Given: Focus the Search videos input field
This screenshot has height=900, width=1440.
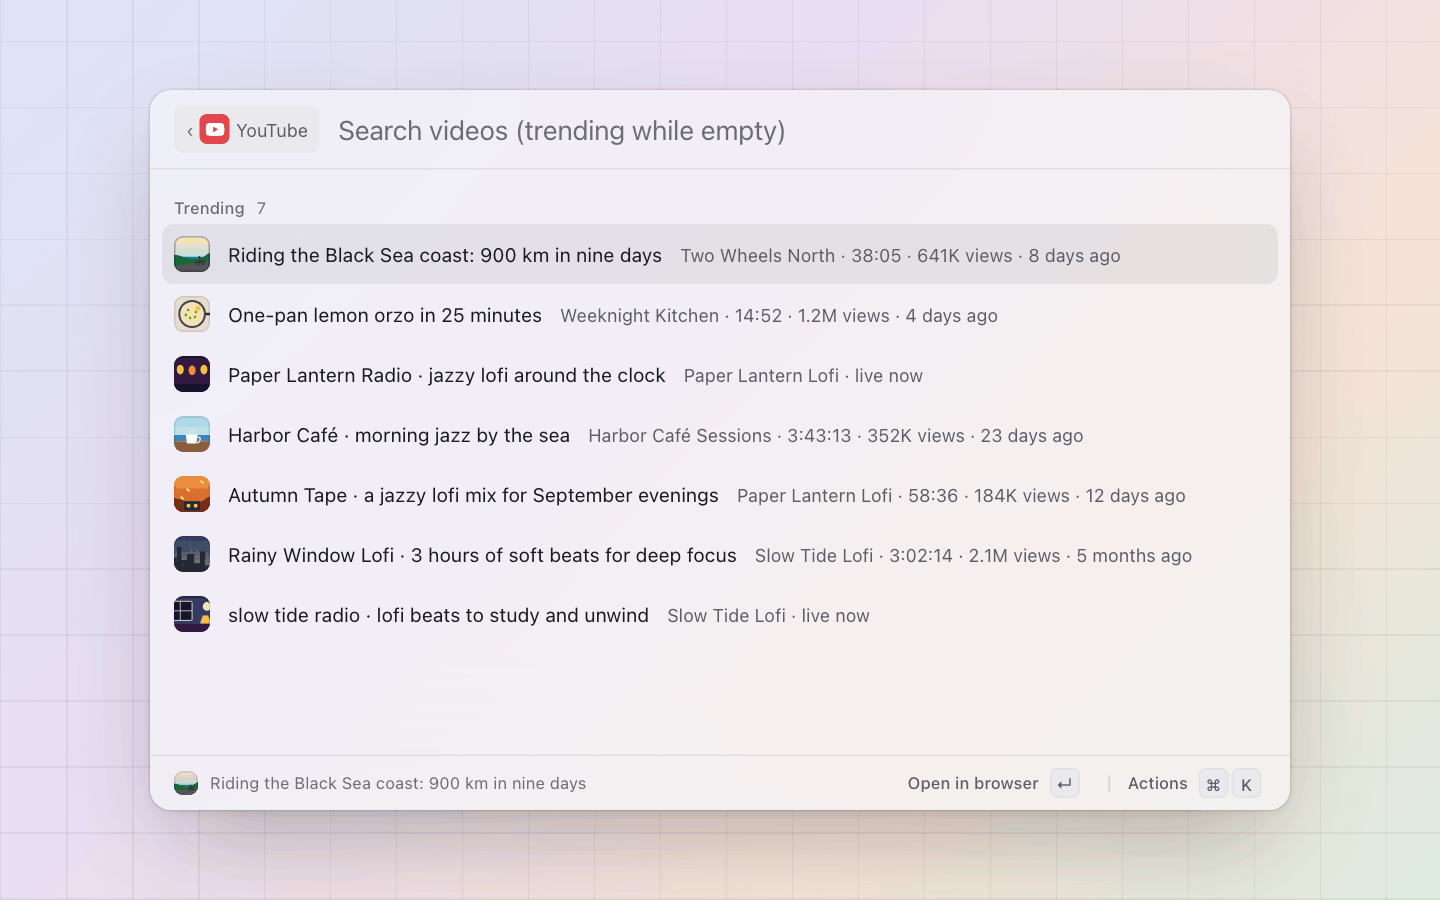Looking at the screenshot, I should point(800,130).
